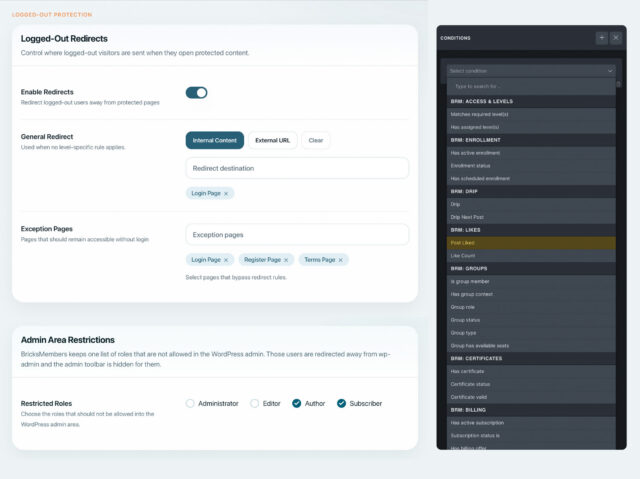The image size is (640, 479).
Task: Uncheck the Author restricted role
Action: [x=297, y=404]
